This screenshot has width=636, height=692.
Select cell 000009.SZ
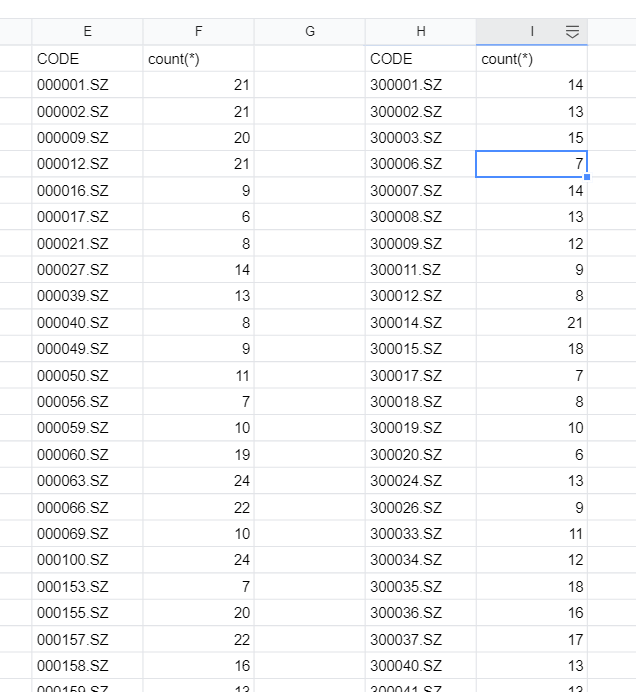click(87, 138)
